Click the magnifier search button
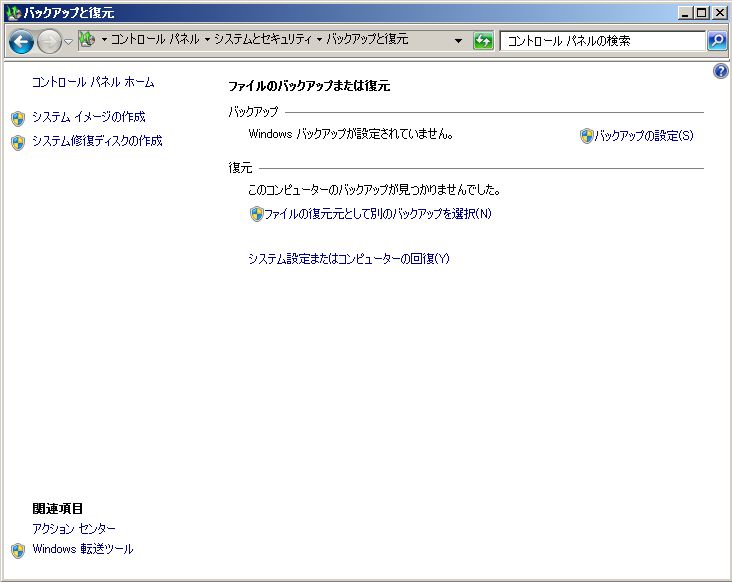This screenshot has width=732, height=582. coord(717,41)
